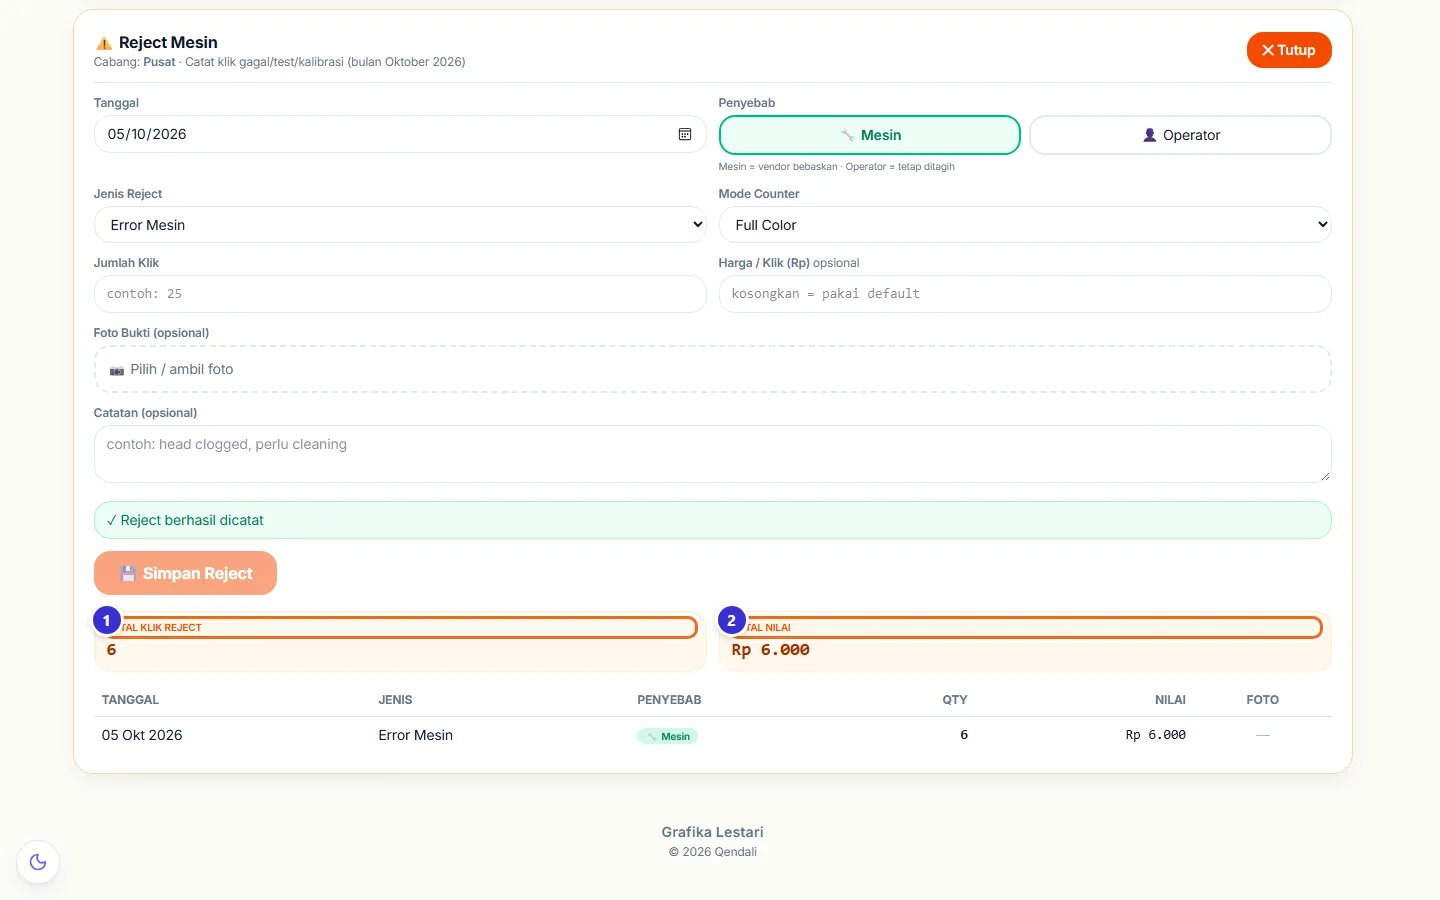Click the "Reject berhasil dicatat" success message
This screenshot has height=900, width=1440.
coord(712,520)
